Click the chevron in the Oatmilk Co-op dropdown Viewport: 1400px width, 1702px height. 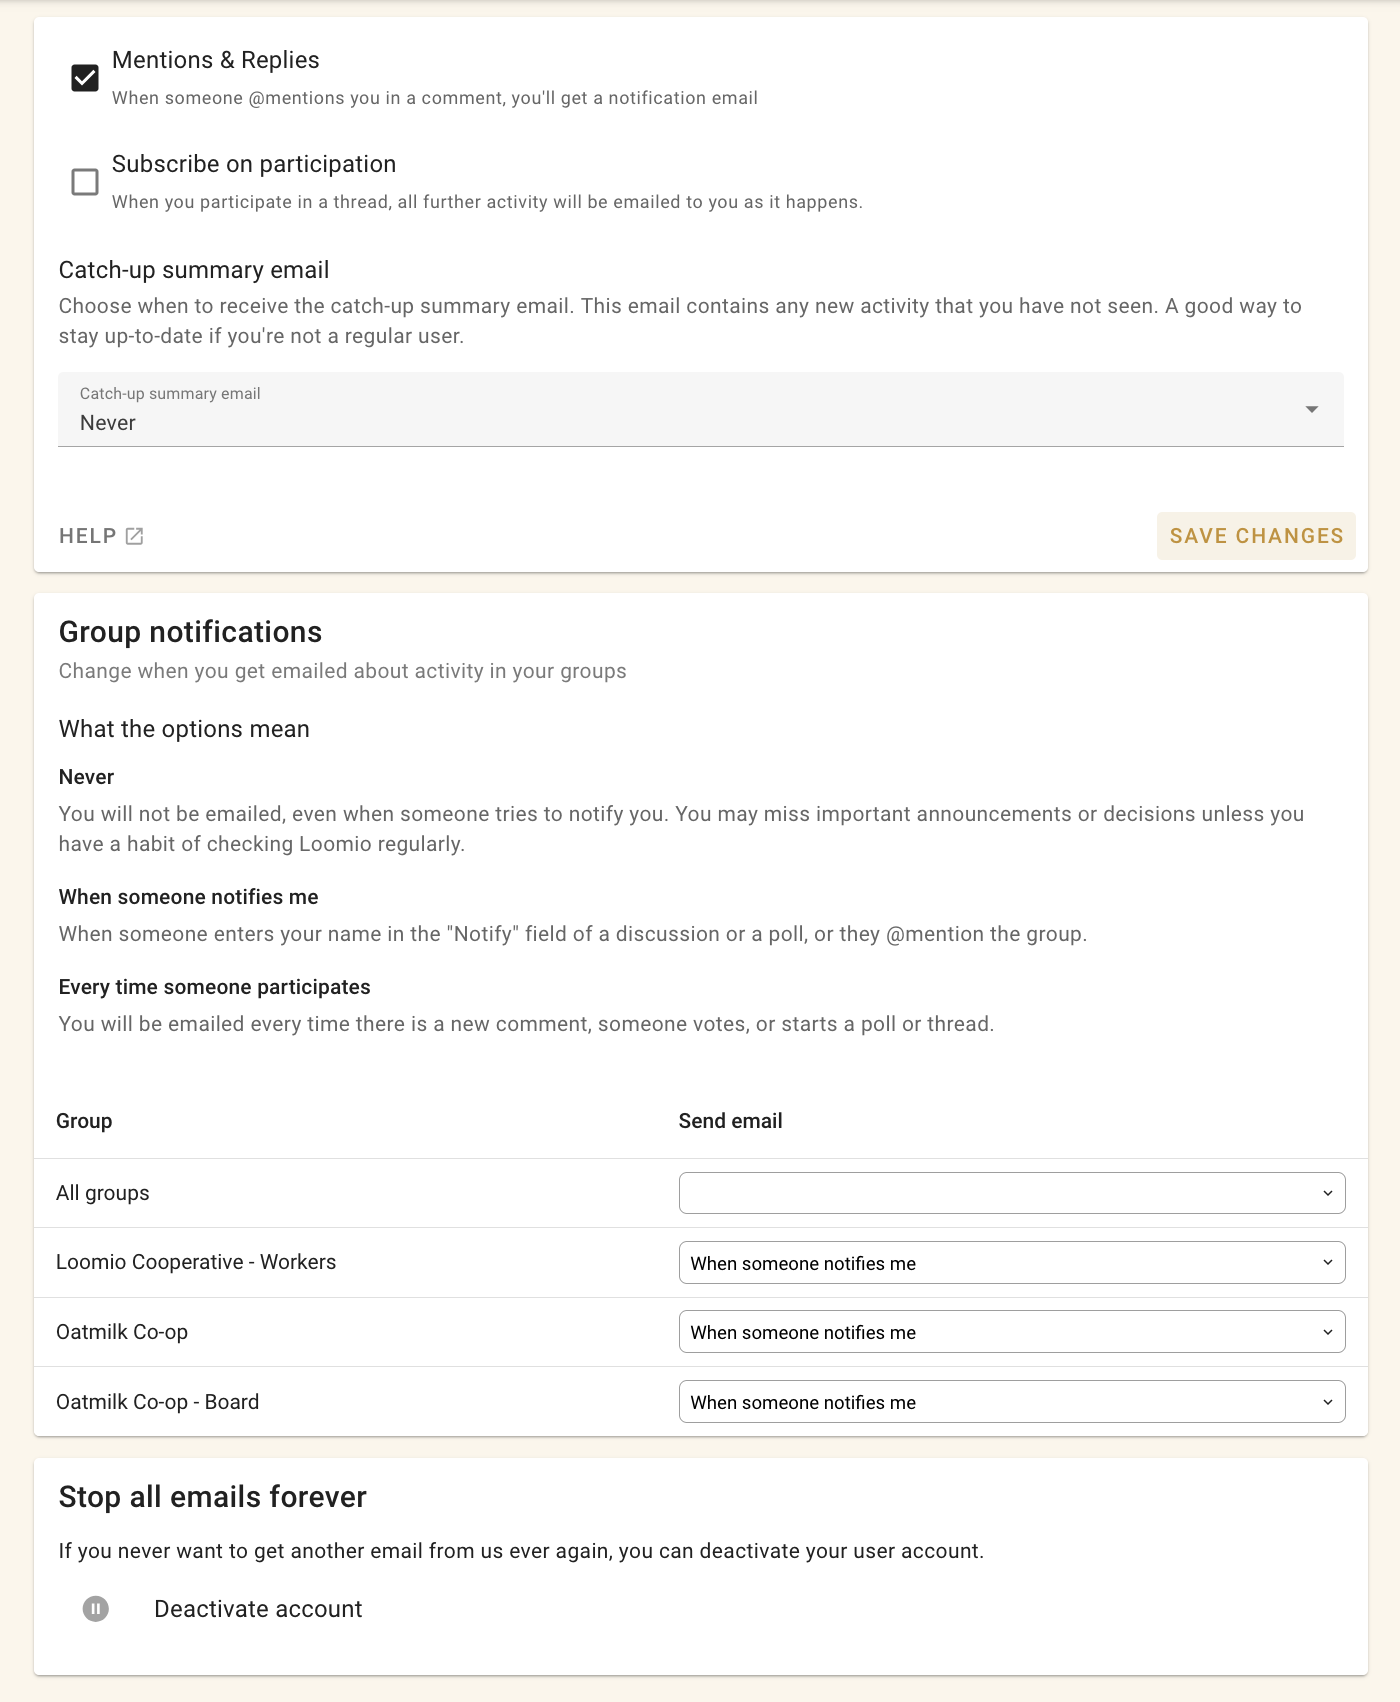1327,1332
